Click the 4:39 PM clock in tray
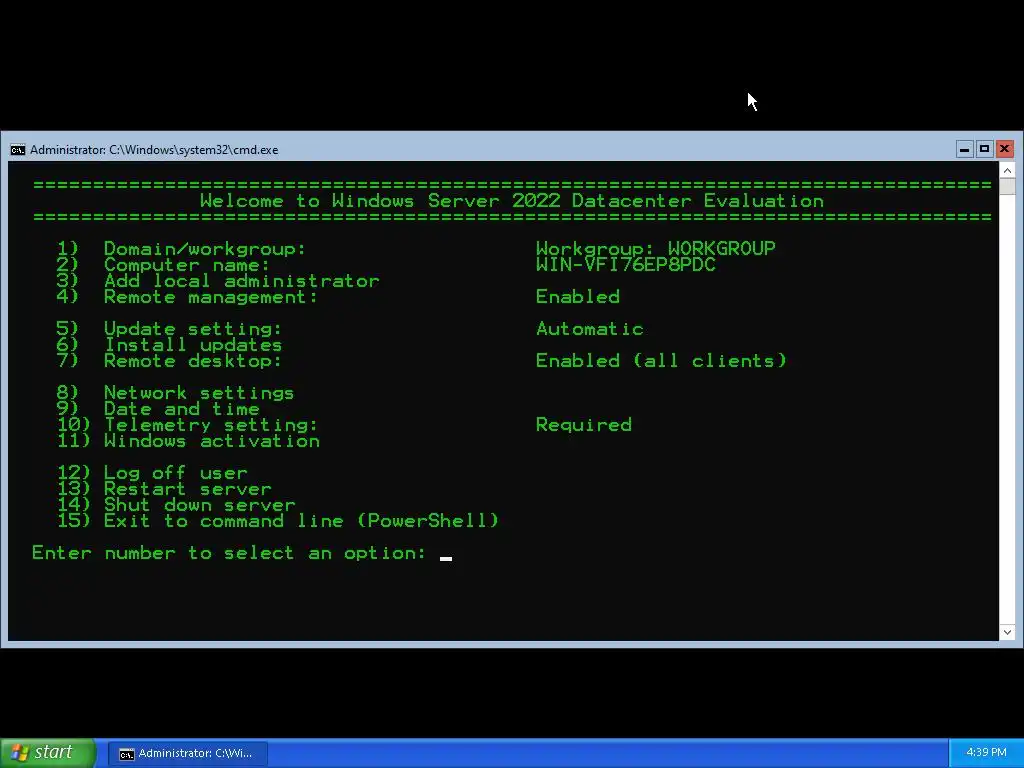1024x768 pixels. pyautogui.click(x=986, y=753)
